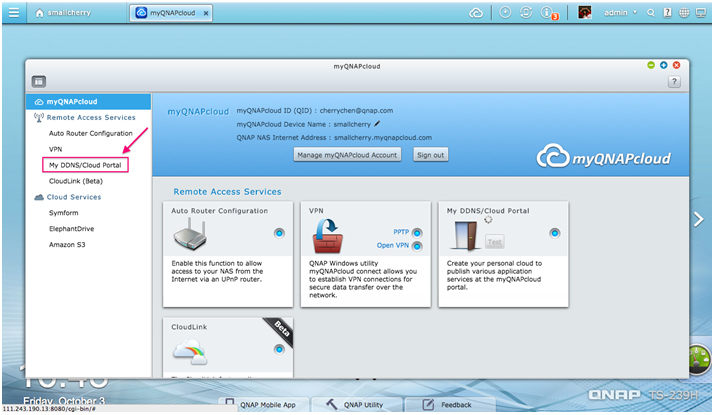The height and width of the screenshot is (415, 714).
Task: Open My DDNS/Cloud Portal in sidebar
Action: [x=85, y=165]
